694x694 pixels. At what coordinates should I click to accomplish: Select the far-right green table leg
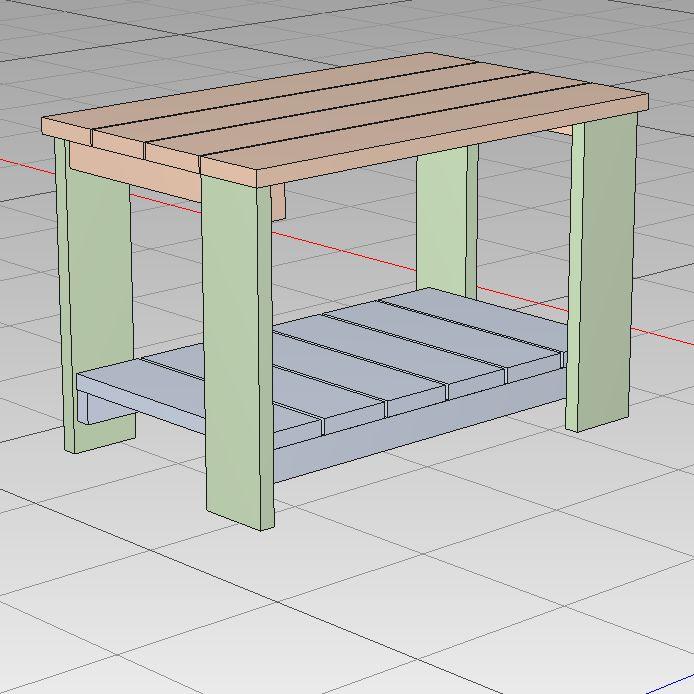click(x=602, y=274)
